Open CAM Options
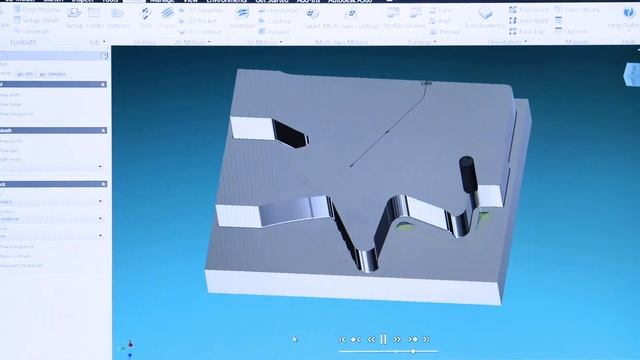This screenshot has width=640, height=360. click(571, 31)
